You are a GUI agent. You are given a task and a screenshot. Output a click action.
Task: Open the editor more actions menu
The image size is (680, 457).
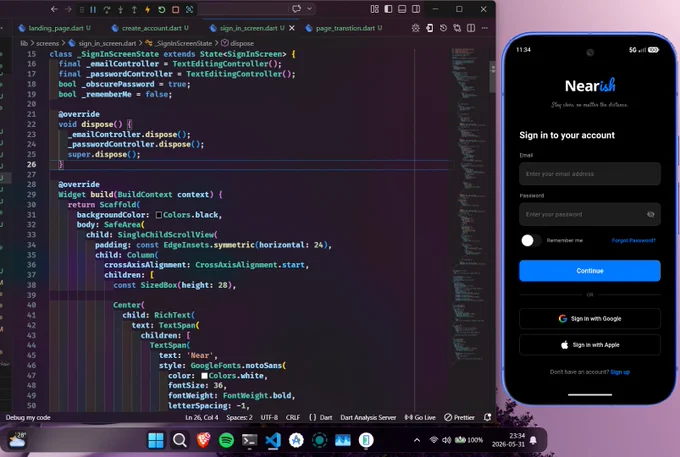coord(485,28)
